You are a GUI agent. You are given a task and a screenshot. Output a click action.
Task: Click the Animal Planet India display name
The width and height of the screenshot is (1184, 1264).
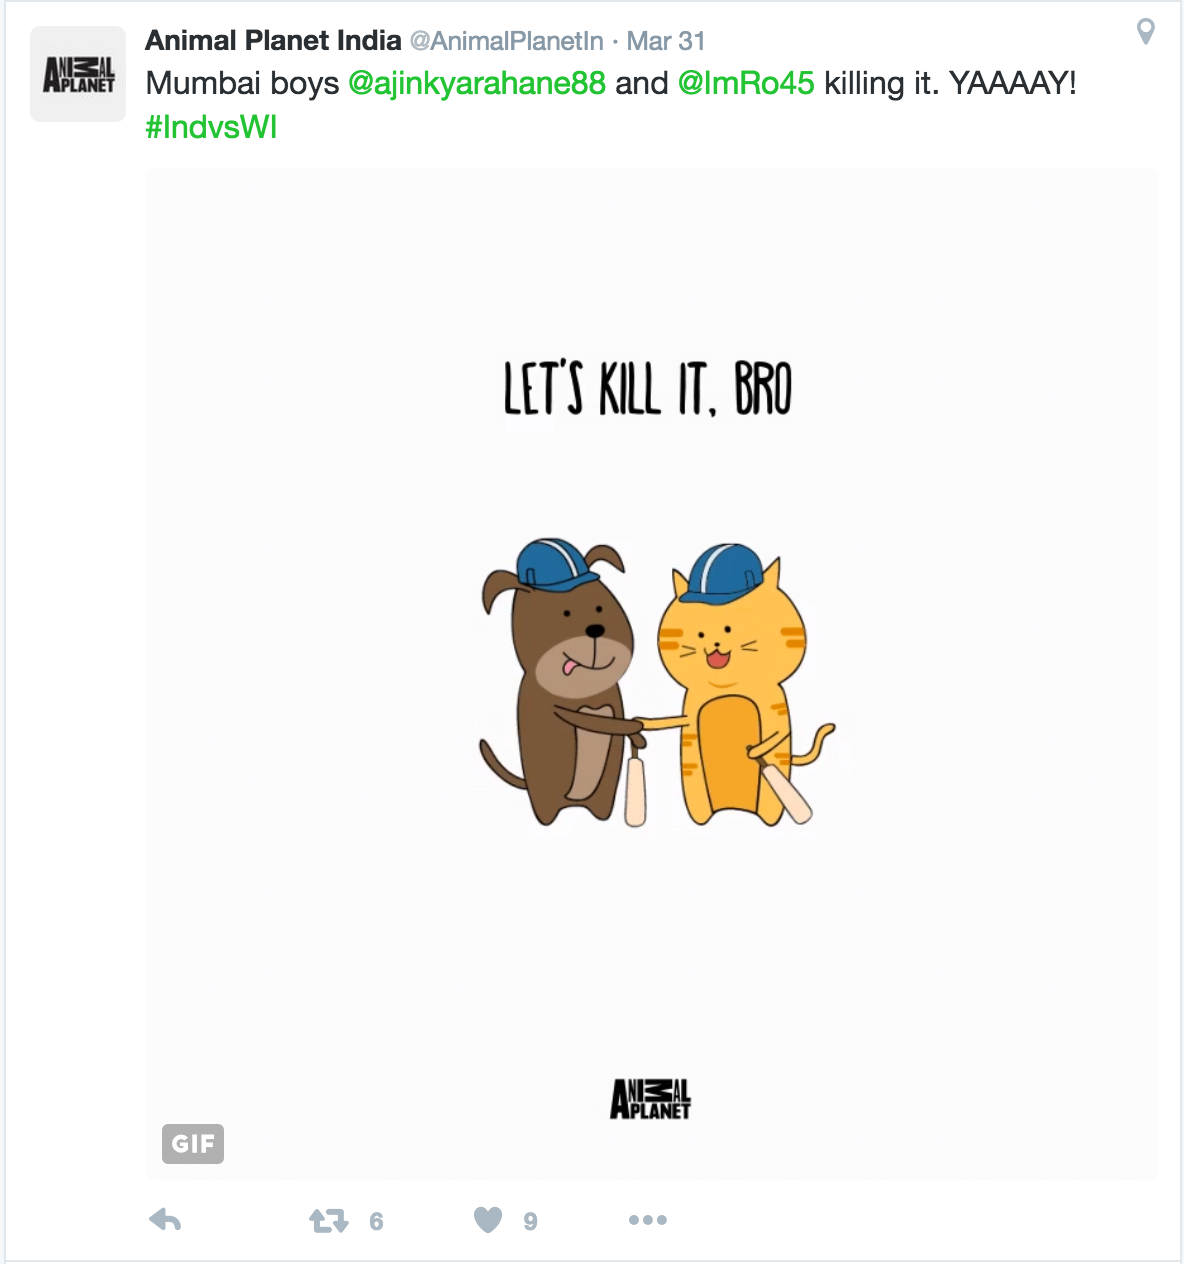[x=273, y=41]
